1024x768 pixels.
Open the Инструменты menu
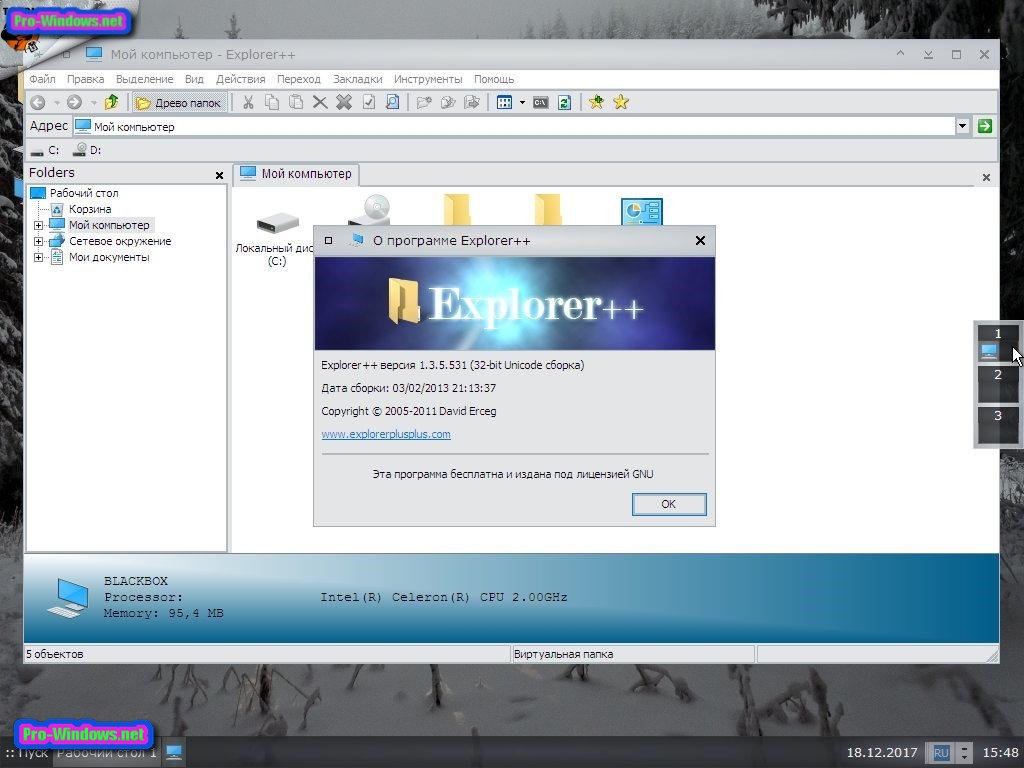click(428, 79)
